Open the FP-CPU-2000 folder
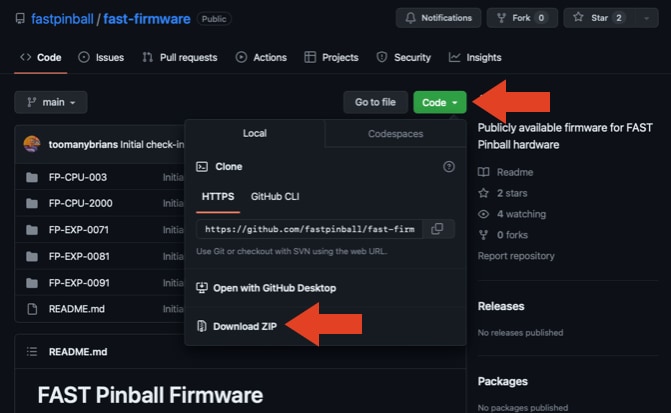Screen dimensions: 671x413 pyautogui.click(x=80, y=203)
